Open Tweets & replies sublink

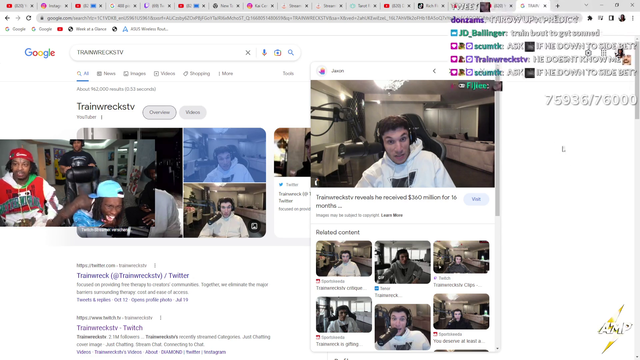pyautogui.click(x=93, y=300)
